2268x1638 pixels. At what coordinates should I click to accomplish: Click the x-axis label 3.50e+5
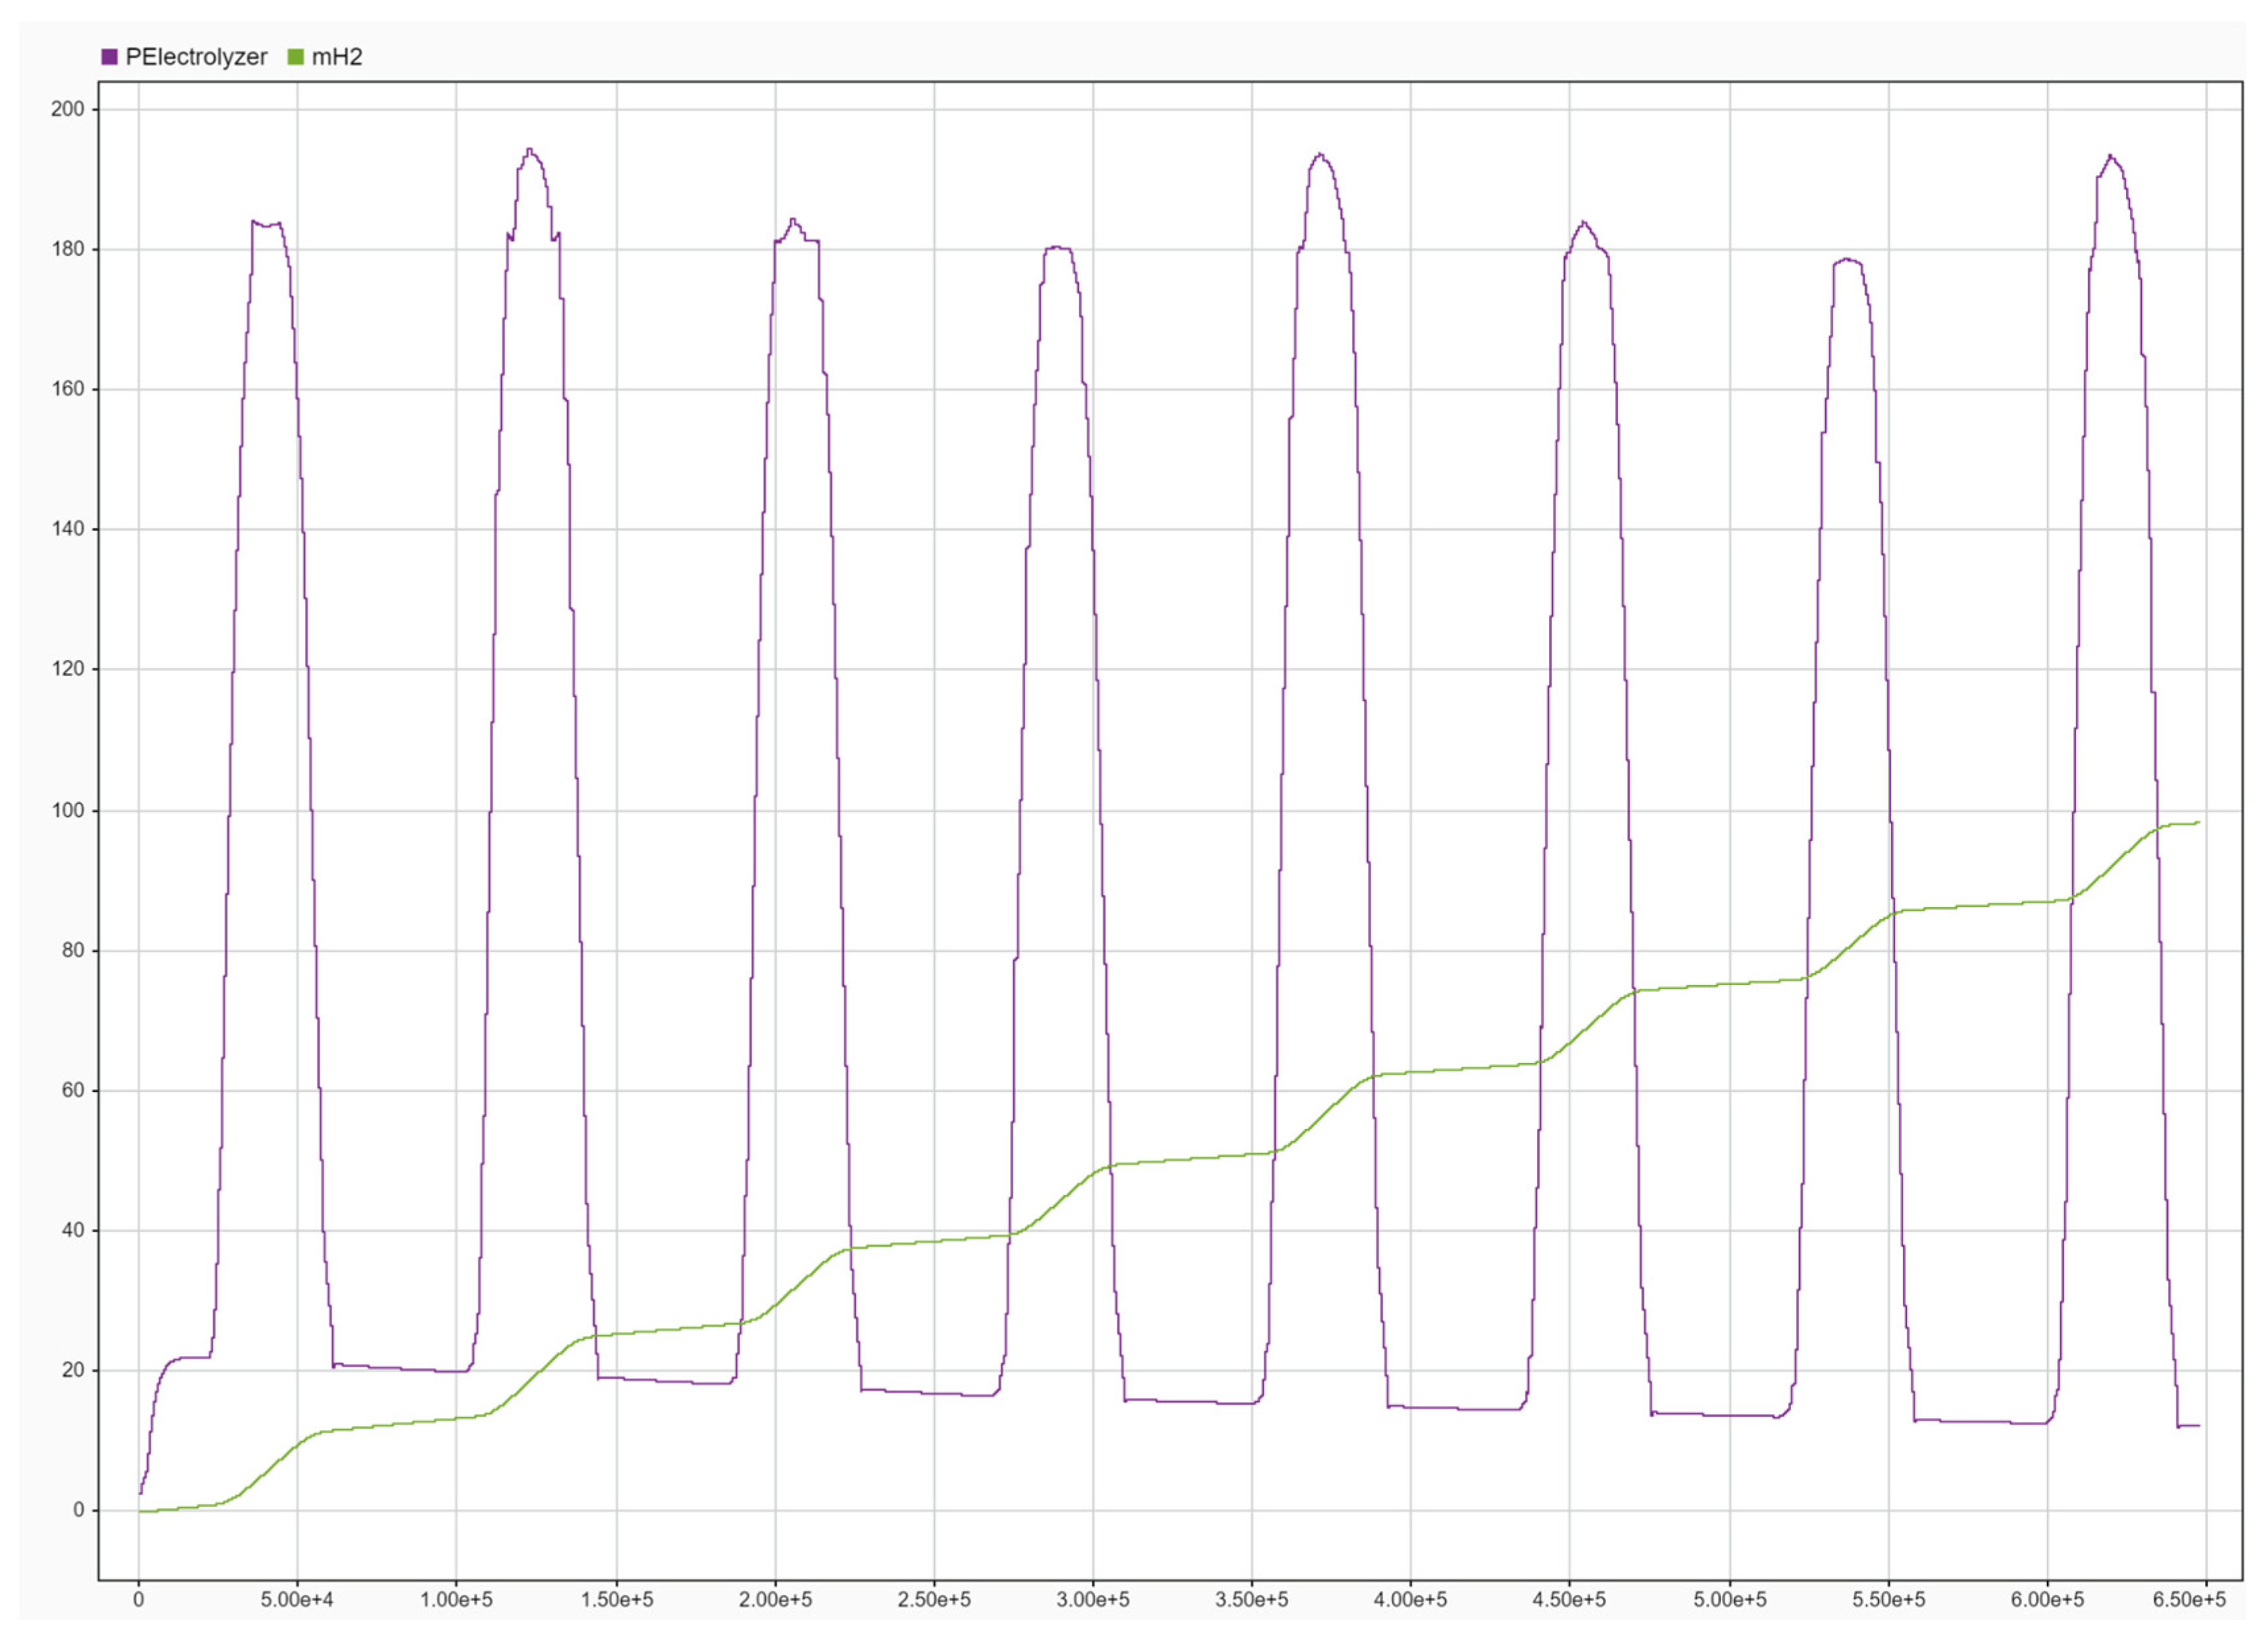tap(1252, 1600)
